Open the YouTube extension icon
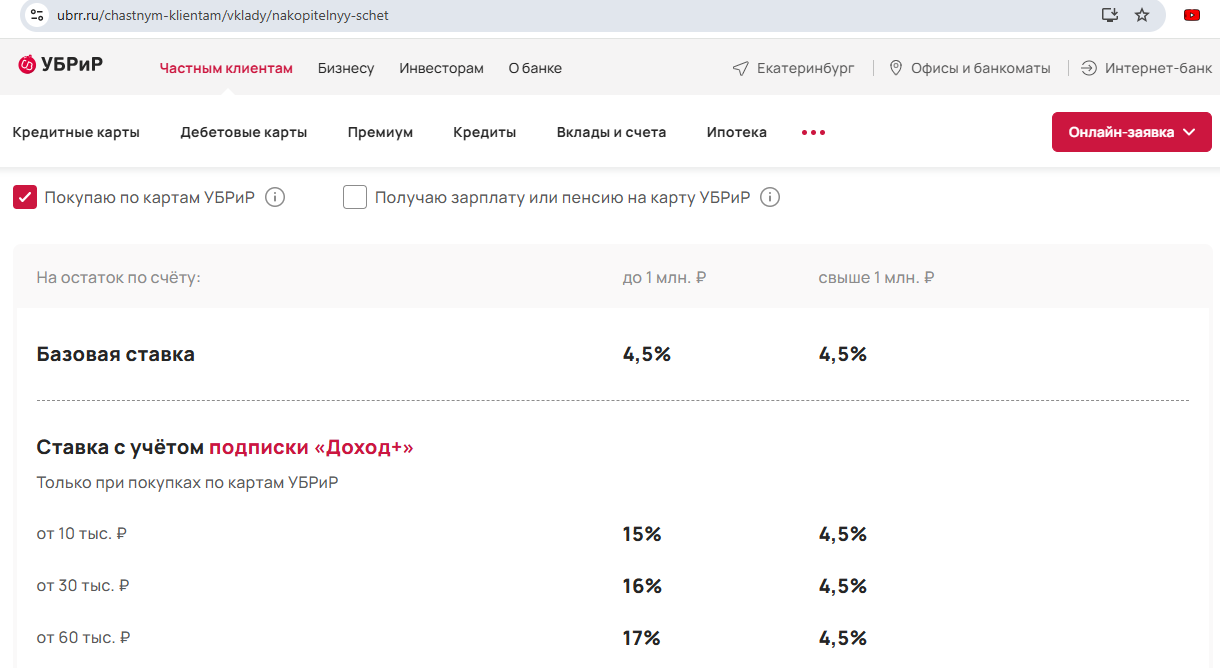This screenshot has width=1220, height=668. click(x=1192, y=15)
